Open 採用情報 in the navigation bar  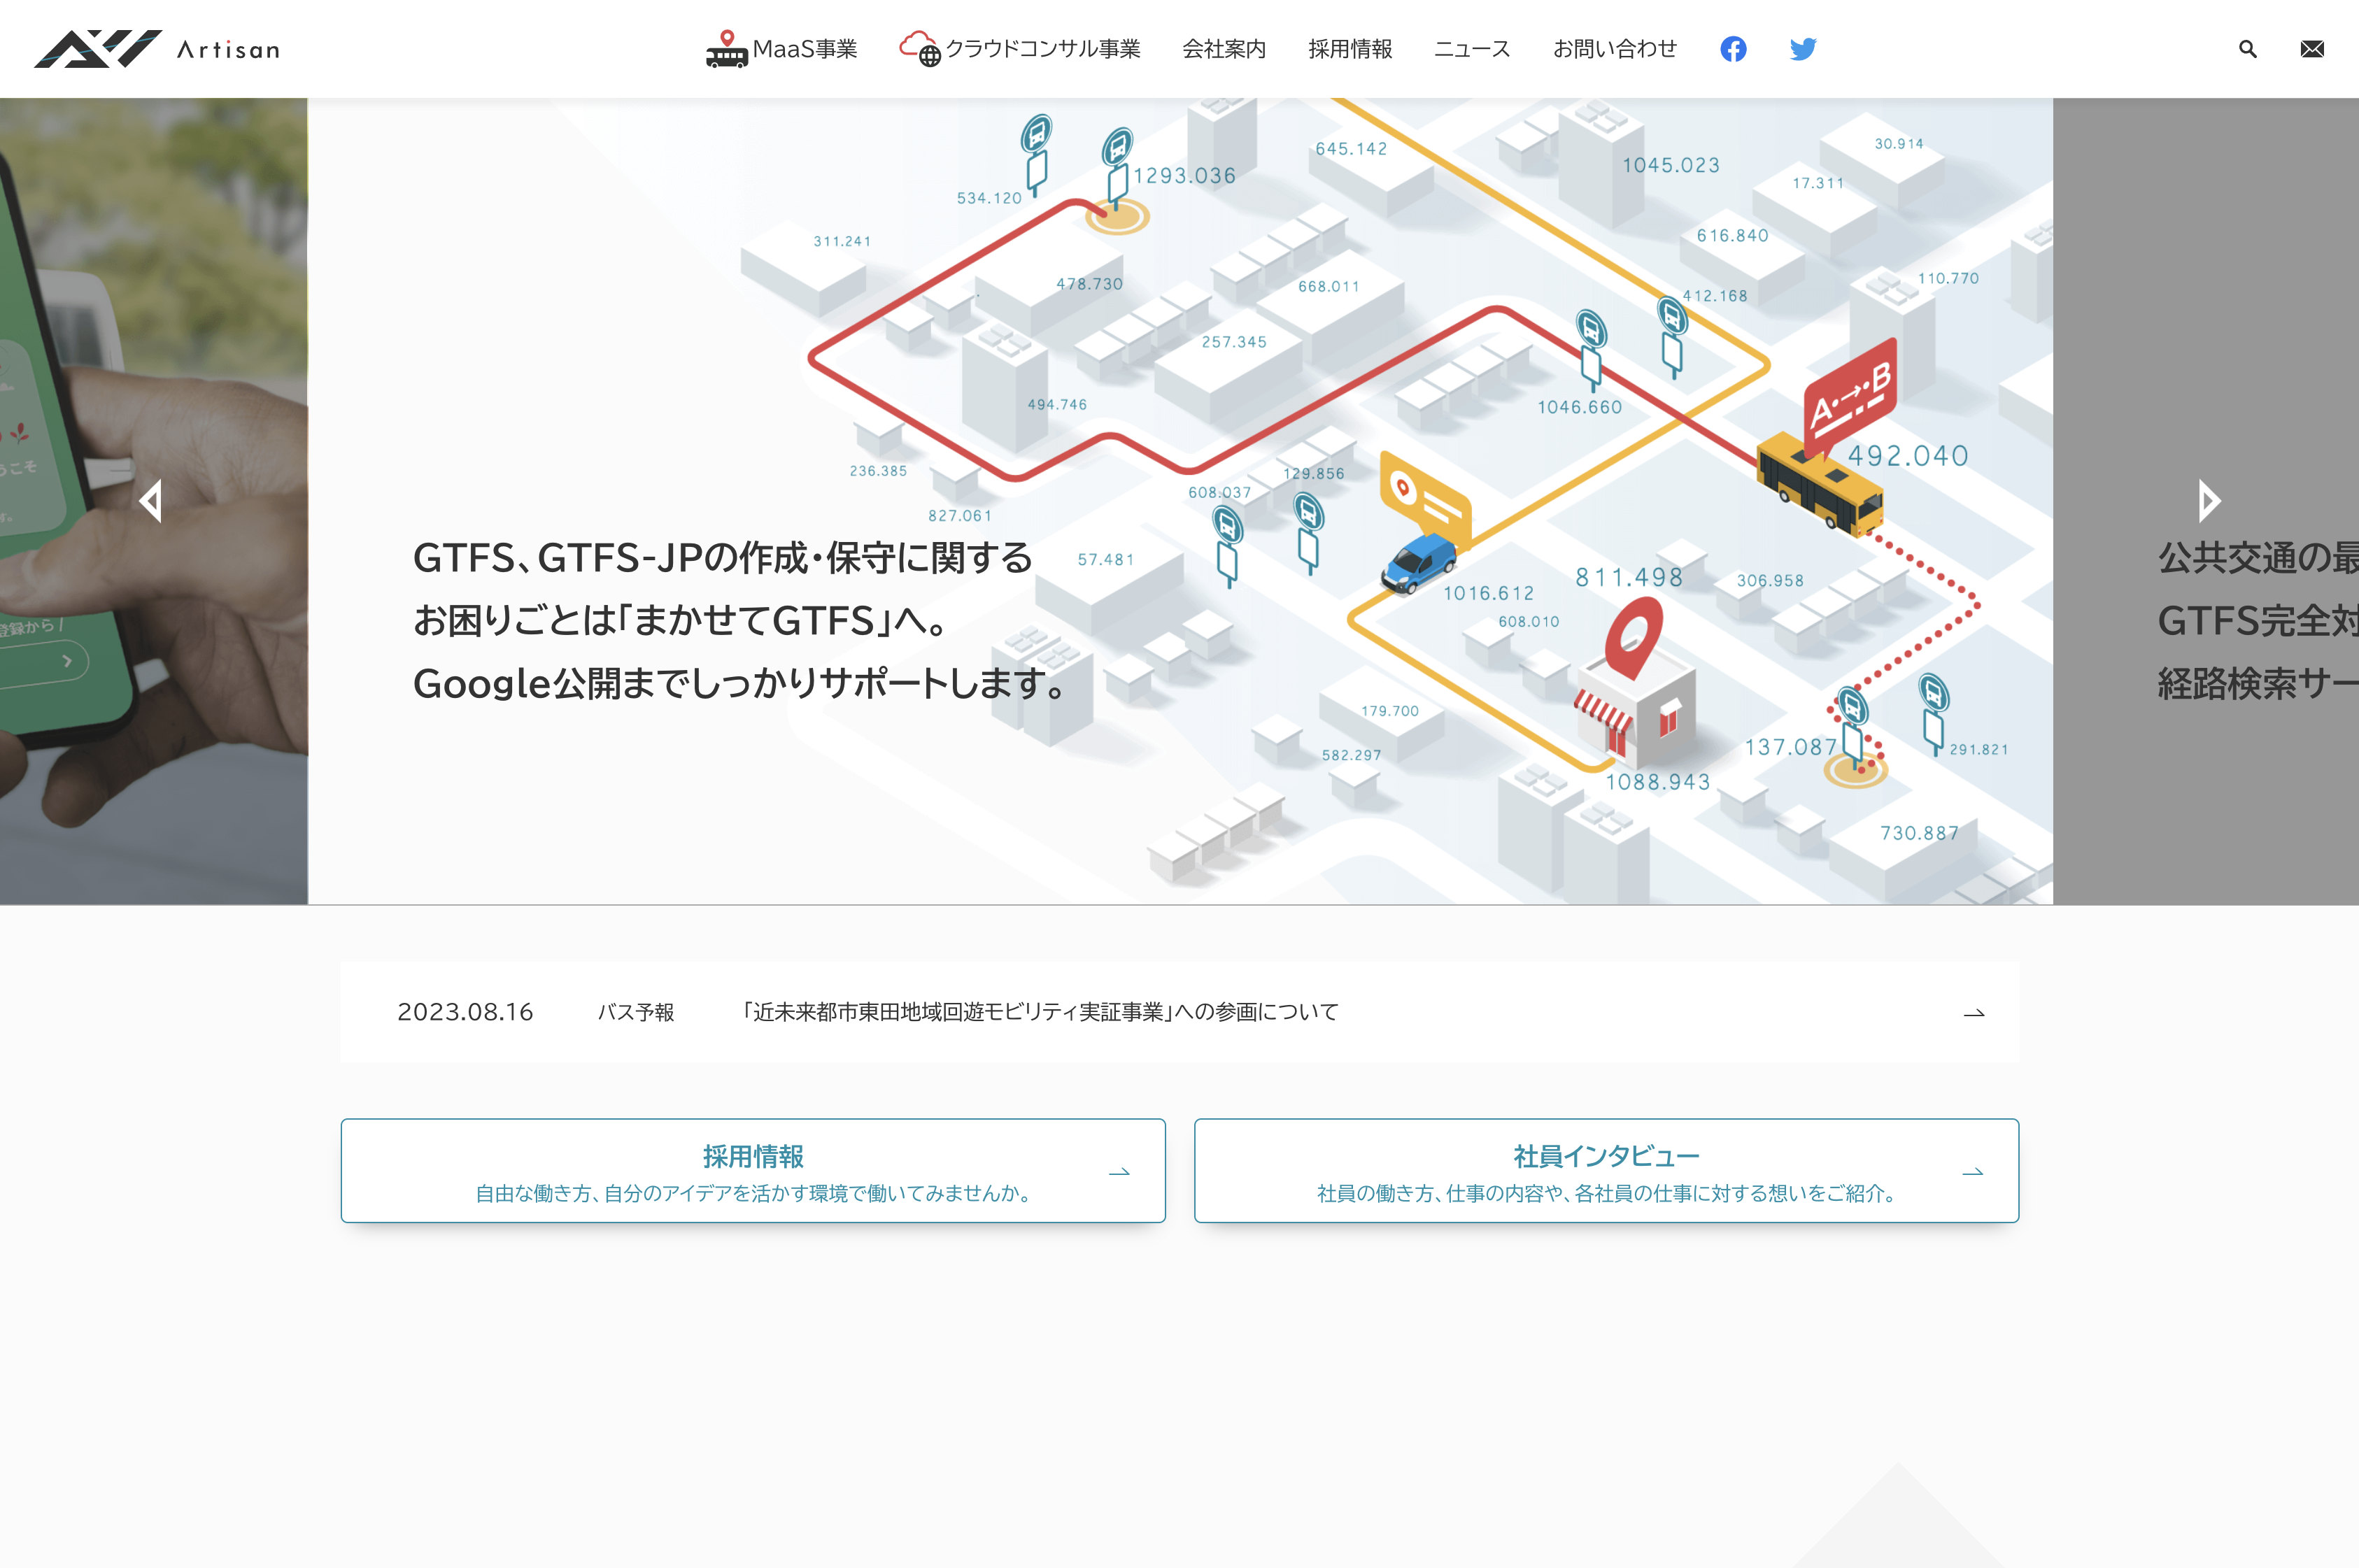tap(1350, 49)
